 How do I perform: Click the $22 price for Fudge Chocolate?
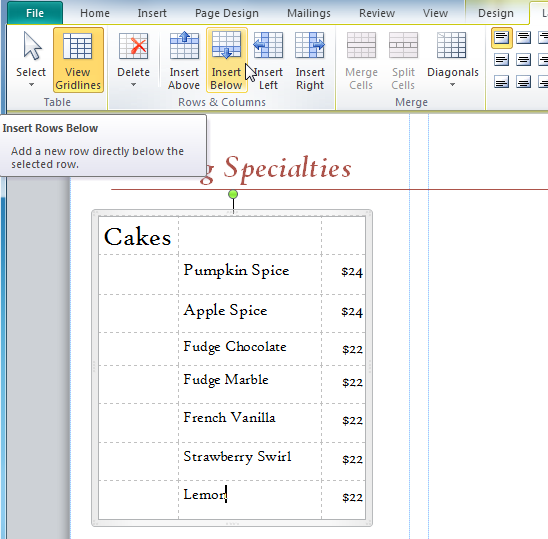coord(352,349)
